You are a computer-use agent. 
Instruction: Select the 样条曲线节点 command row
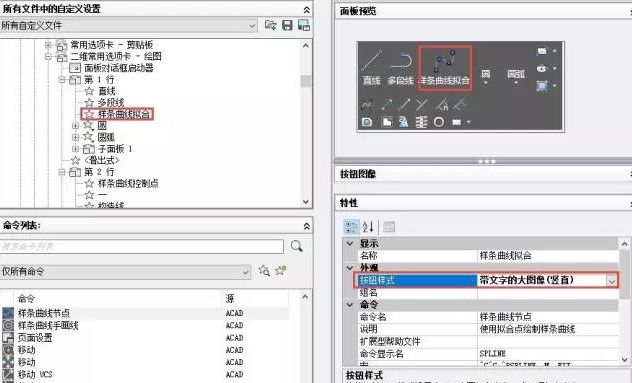[x=144, y=313]
